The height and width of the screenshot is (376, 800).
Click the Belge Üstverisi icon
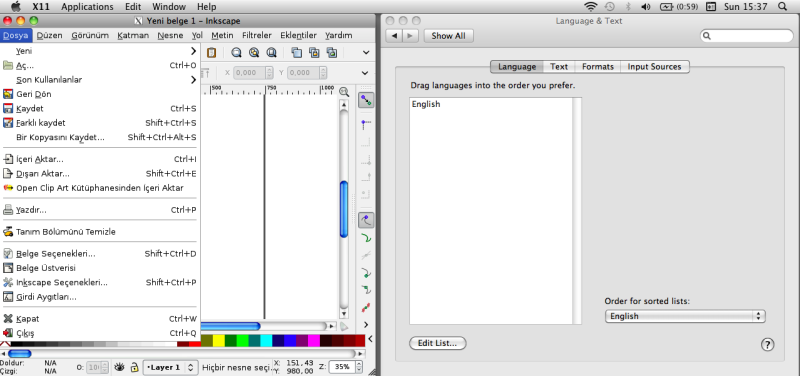[x=8, y=268]
